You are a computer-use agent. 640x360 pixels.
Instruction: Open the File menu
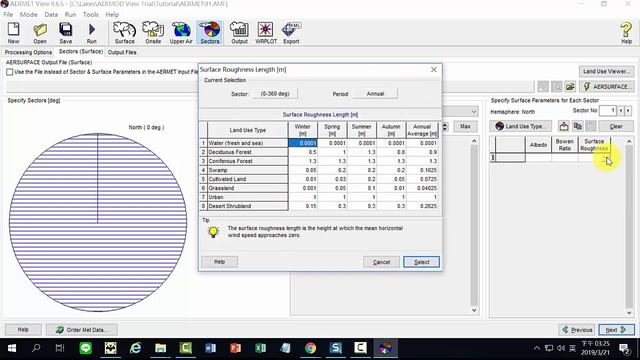(x=8, y=14)
